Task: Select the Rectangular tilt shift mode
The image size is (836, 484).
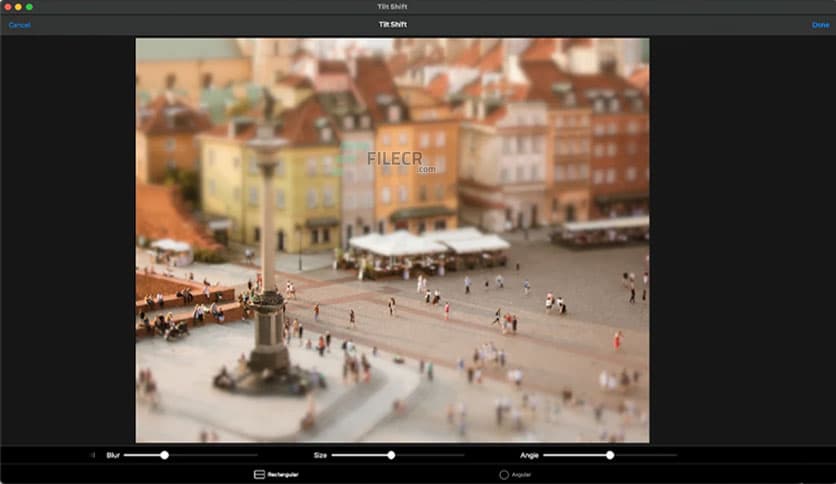Action: click(x=276, y=474)
